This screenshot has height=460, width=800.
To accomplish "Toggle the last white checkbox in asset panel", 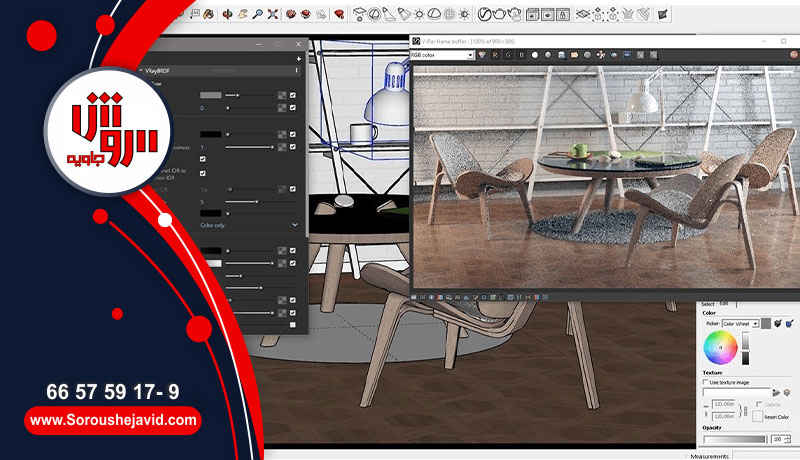I will coord(292,324).
